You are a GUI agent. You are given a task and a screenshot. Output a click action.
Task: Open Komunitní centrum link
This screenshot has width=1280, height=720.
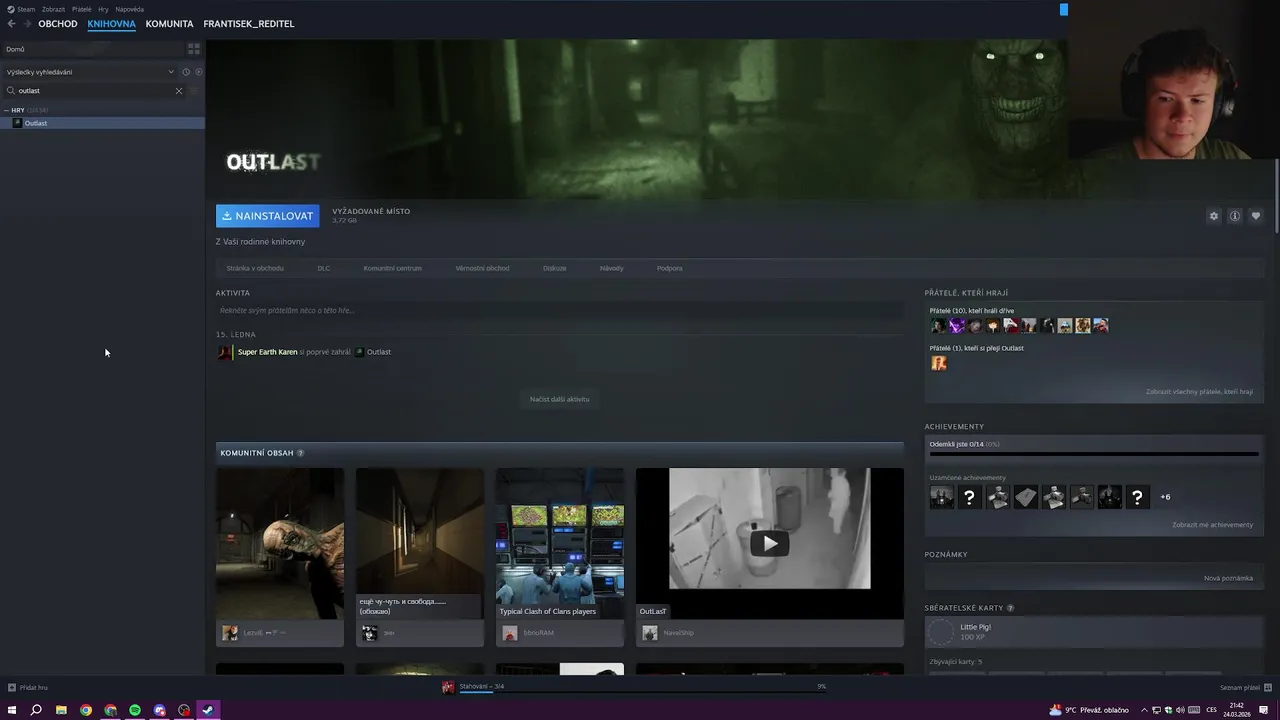click(x=392, y=268)
